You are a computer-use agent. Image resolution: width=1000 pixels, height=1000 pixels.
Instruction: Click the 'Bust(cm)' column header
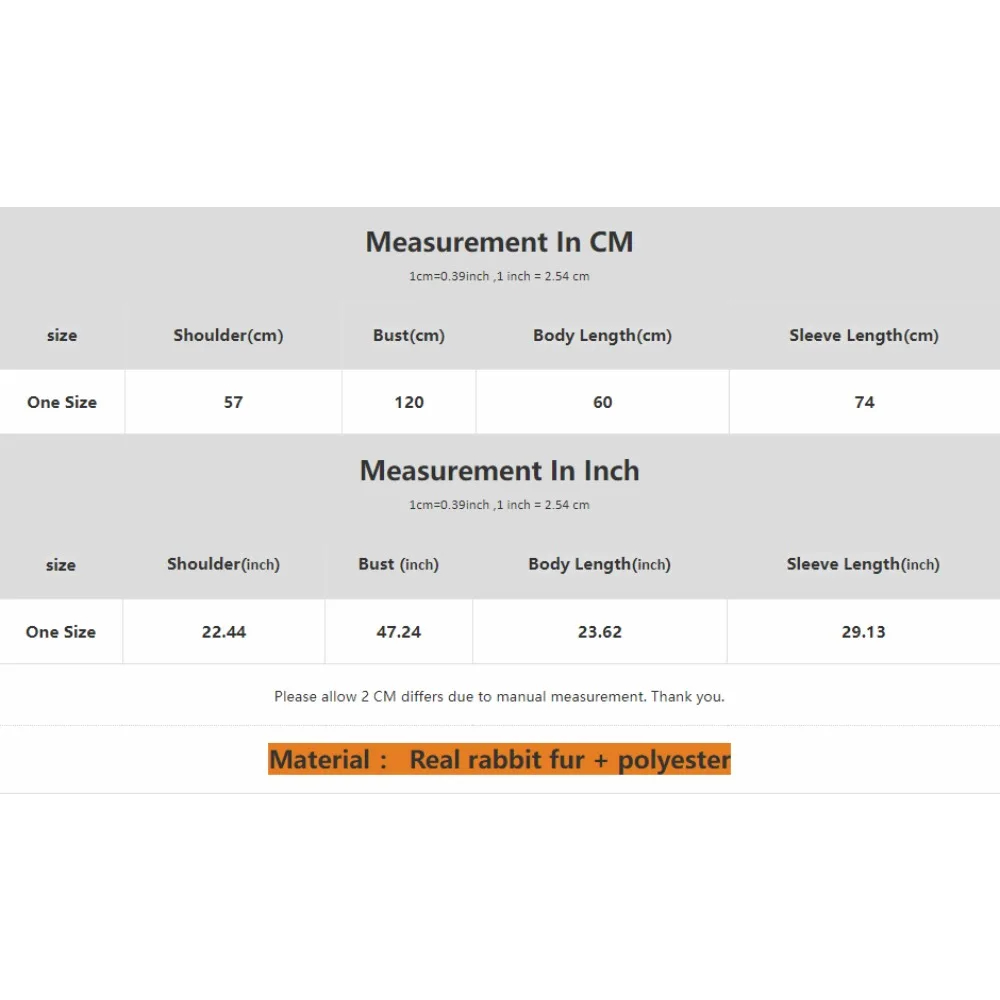(409, 335)
